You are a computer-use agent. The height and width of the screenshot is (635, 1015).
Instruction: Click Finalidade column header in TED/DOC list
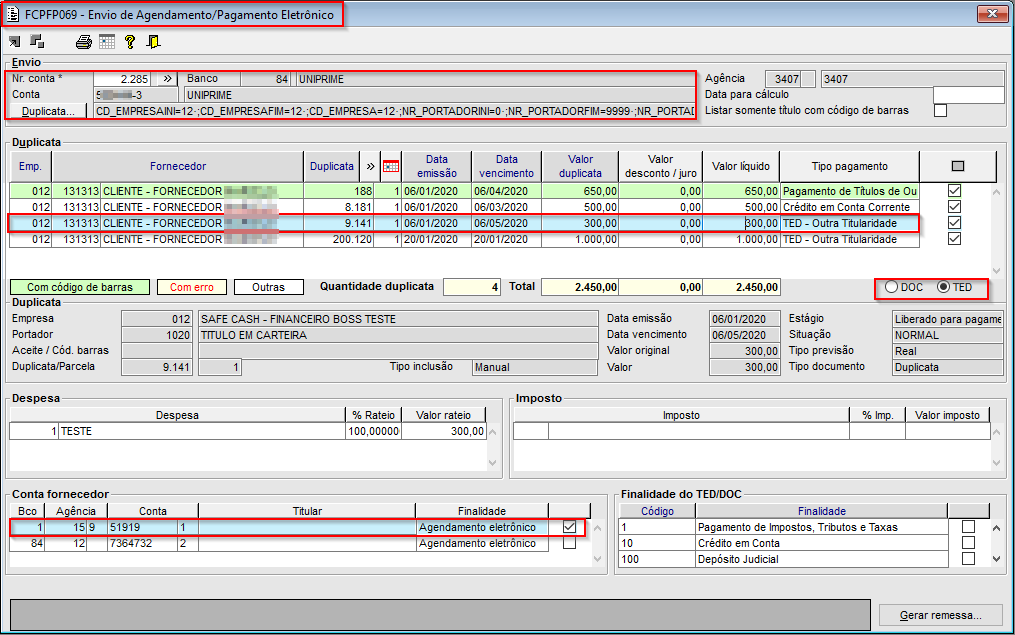pyautogui.click(x=821, y=511)
